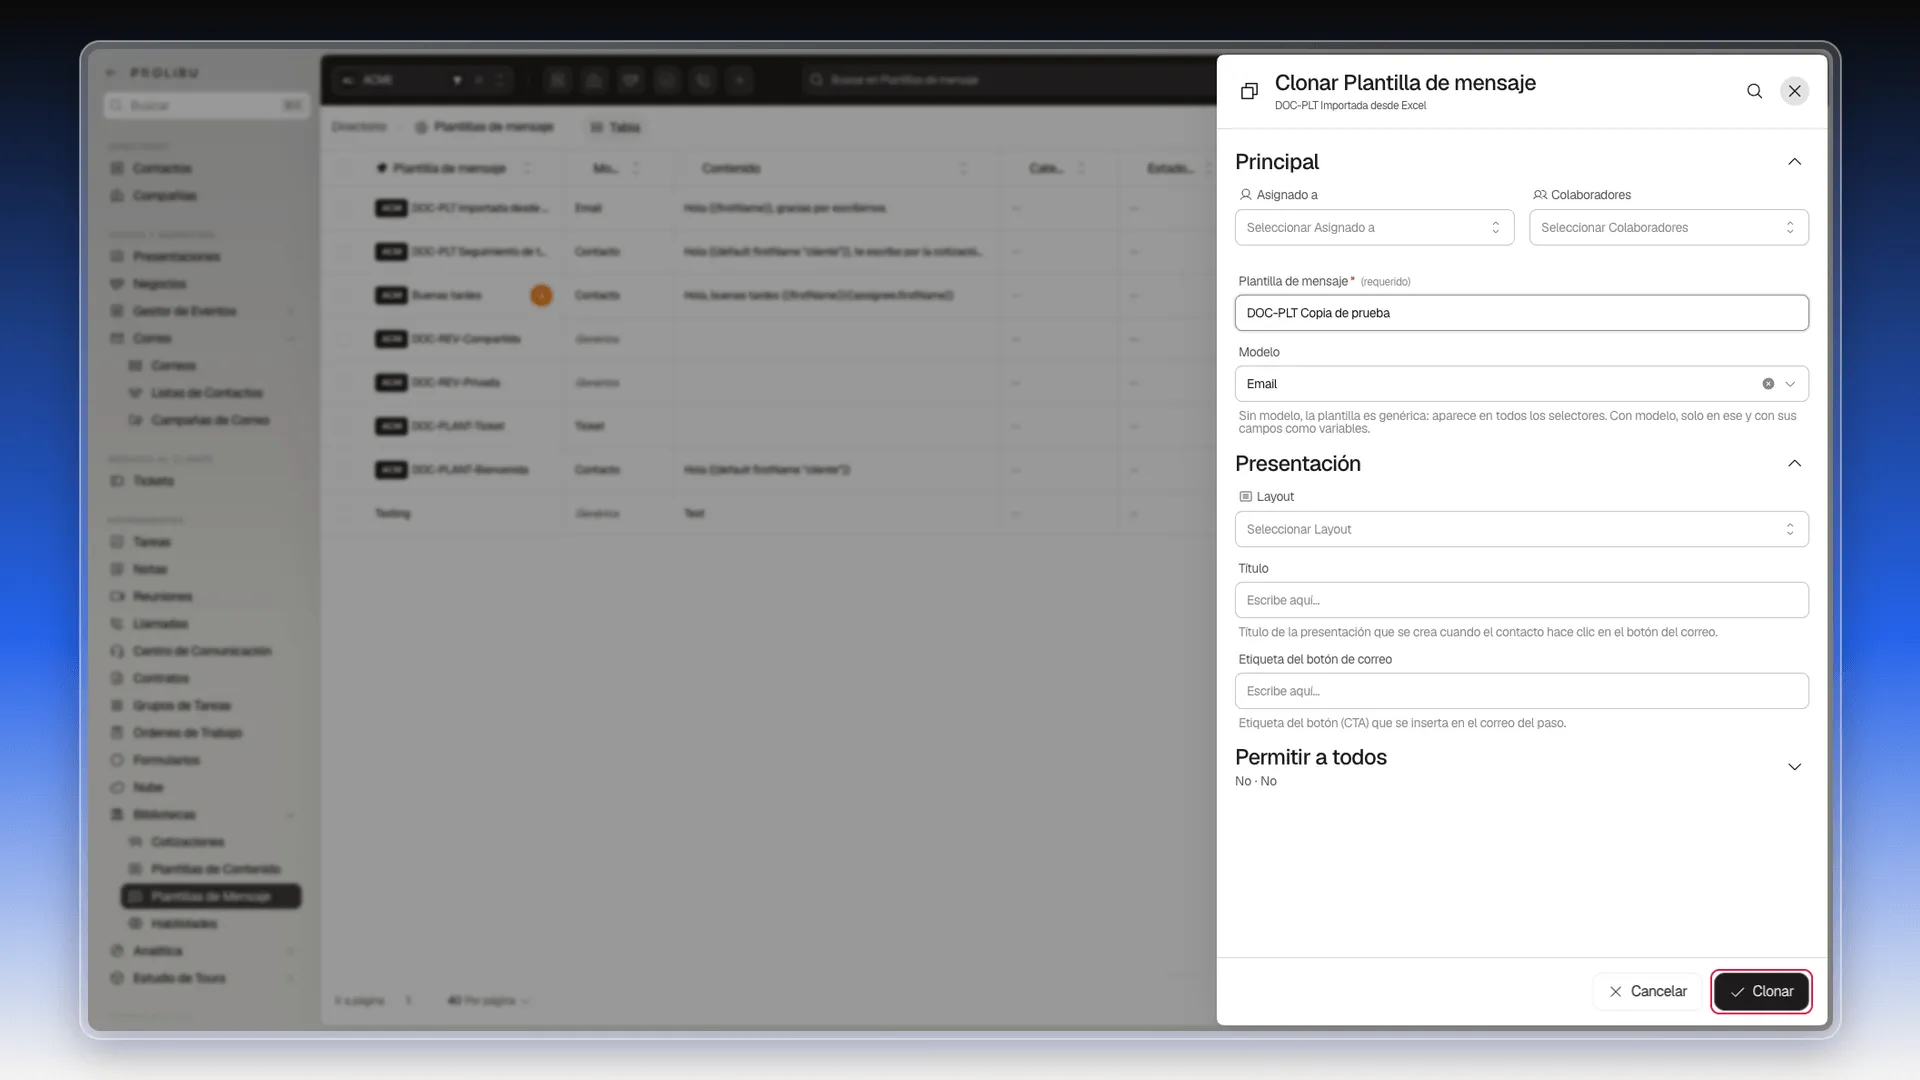Open the Seleccionar Colaboradores dropdown
1920x1080 pixels.
tap(1668, 228)
